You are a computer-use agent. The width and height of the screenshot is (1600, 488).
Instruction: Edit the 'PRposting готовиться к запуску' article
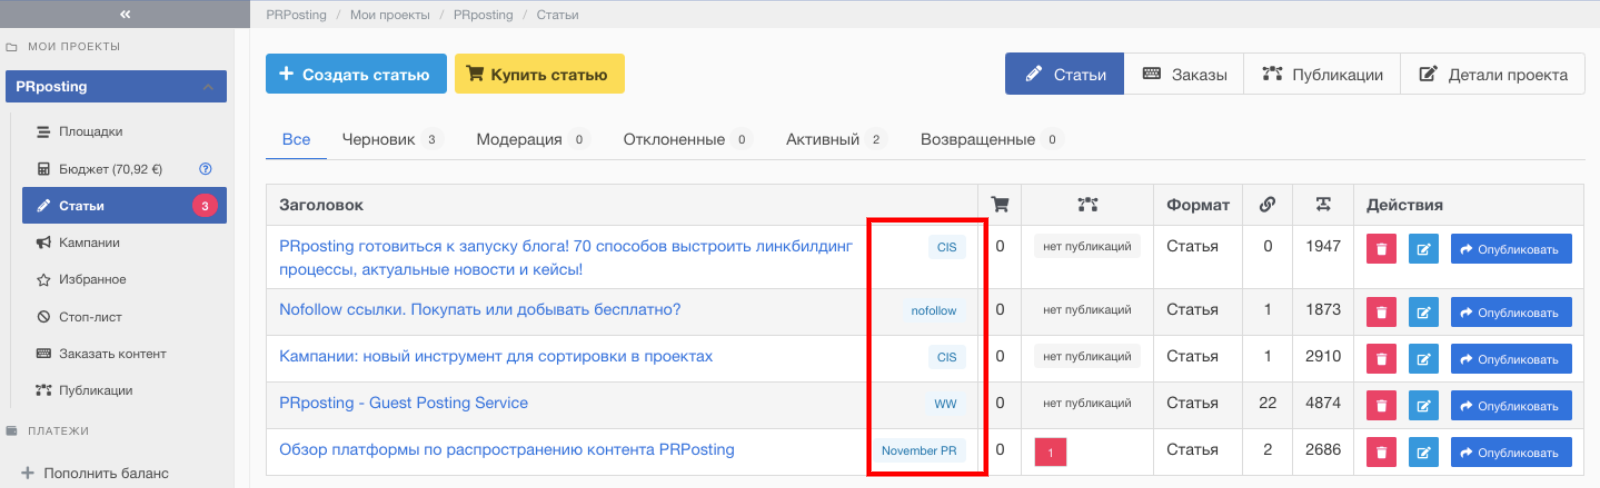tap(1423, 249)
